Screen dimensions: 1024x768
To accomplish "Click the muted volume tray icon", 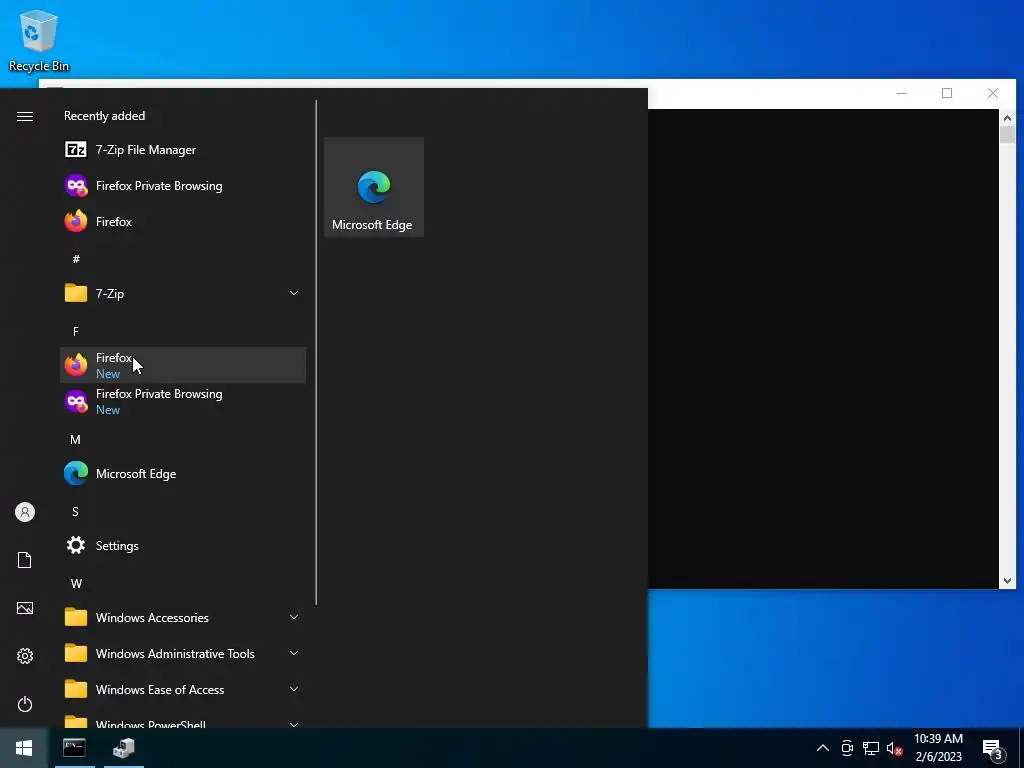I will pos(894,748).
